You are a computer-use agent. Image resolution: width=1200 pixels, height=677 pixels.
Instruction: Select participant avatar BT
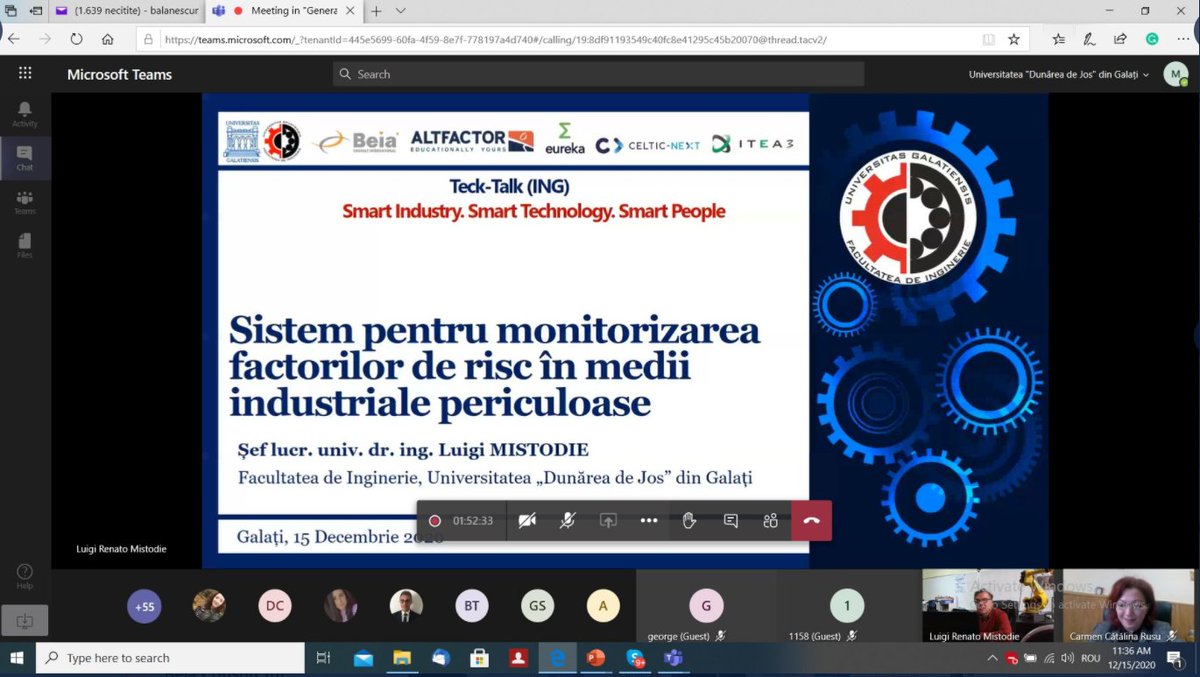point(472,606)
